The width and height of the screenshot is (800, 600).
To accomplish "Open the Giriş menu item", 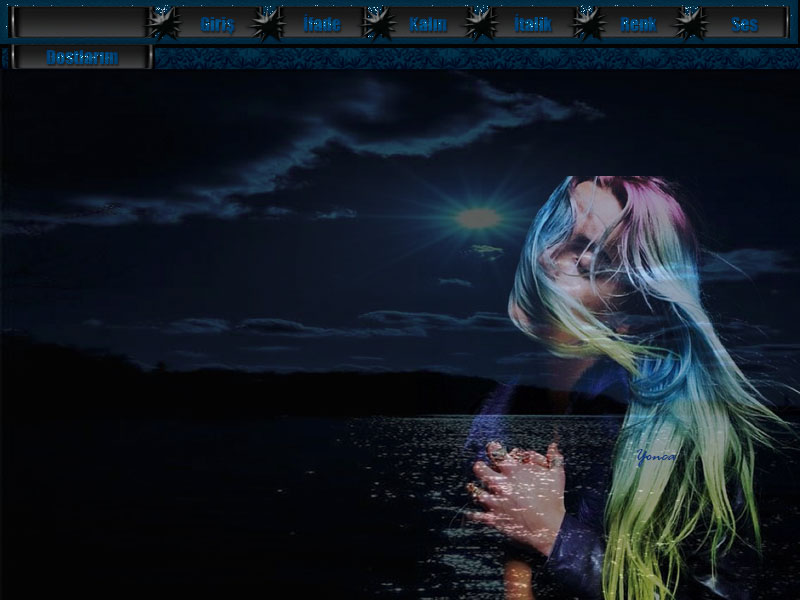I will (x=217, y=24).
